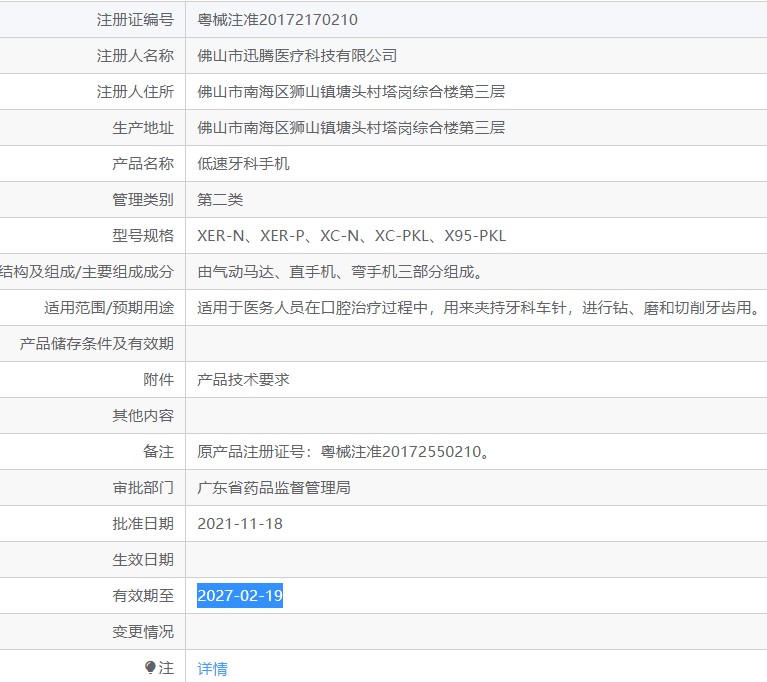Click the 产品名称 label
This screenshot has width=767, height=682.
[x=143, y=163]
